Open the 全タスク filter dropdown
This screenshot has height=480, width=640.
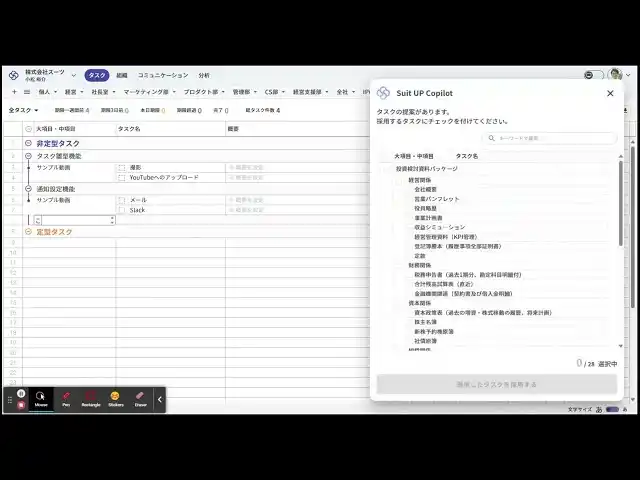coord(23,110)
